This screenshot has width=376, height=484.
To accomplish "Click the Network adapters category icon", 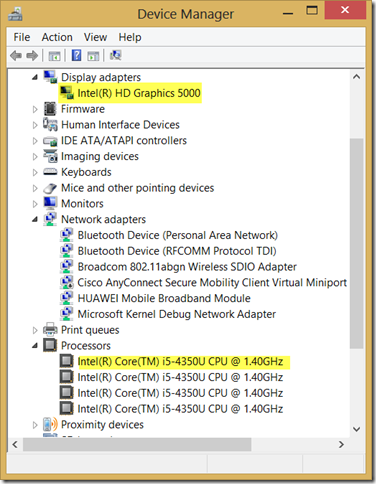I will click(50, 219).
